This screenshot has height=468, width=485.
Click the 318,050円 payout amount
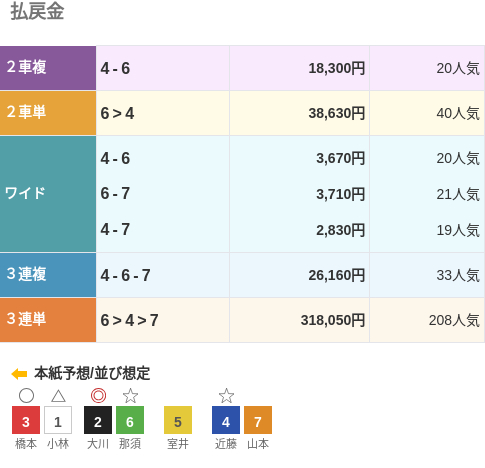(x=333, y=320)
